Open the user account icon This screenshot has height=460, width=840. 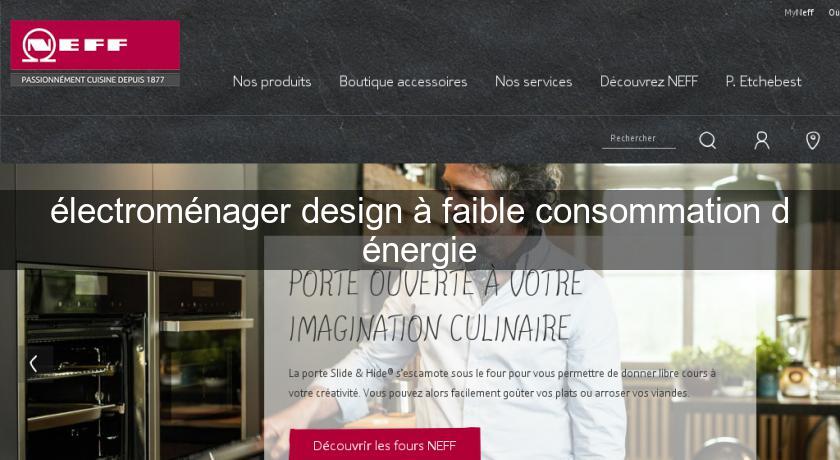[x=762, y=140]
